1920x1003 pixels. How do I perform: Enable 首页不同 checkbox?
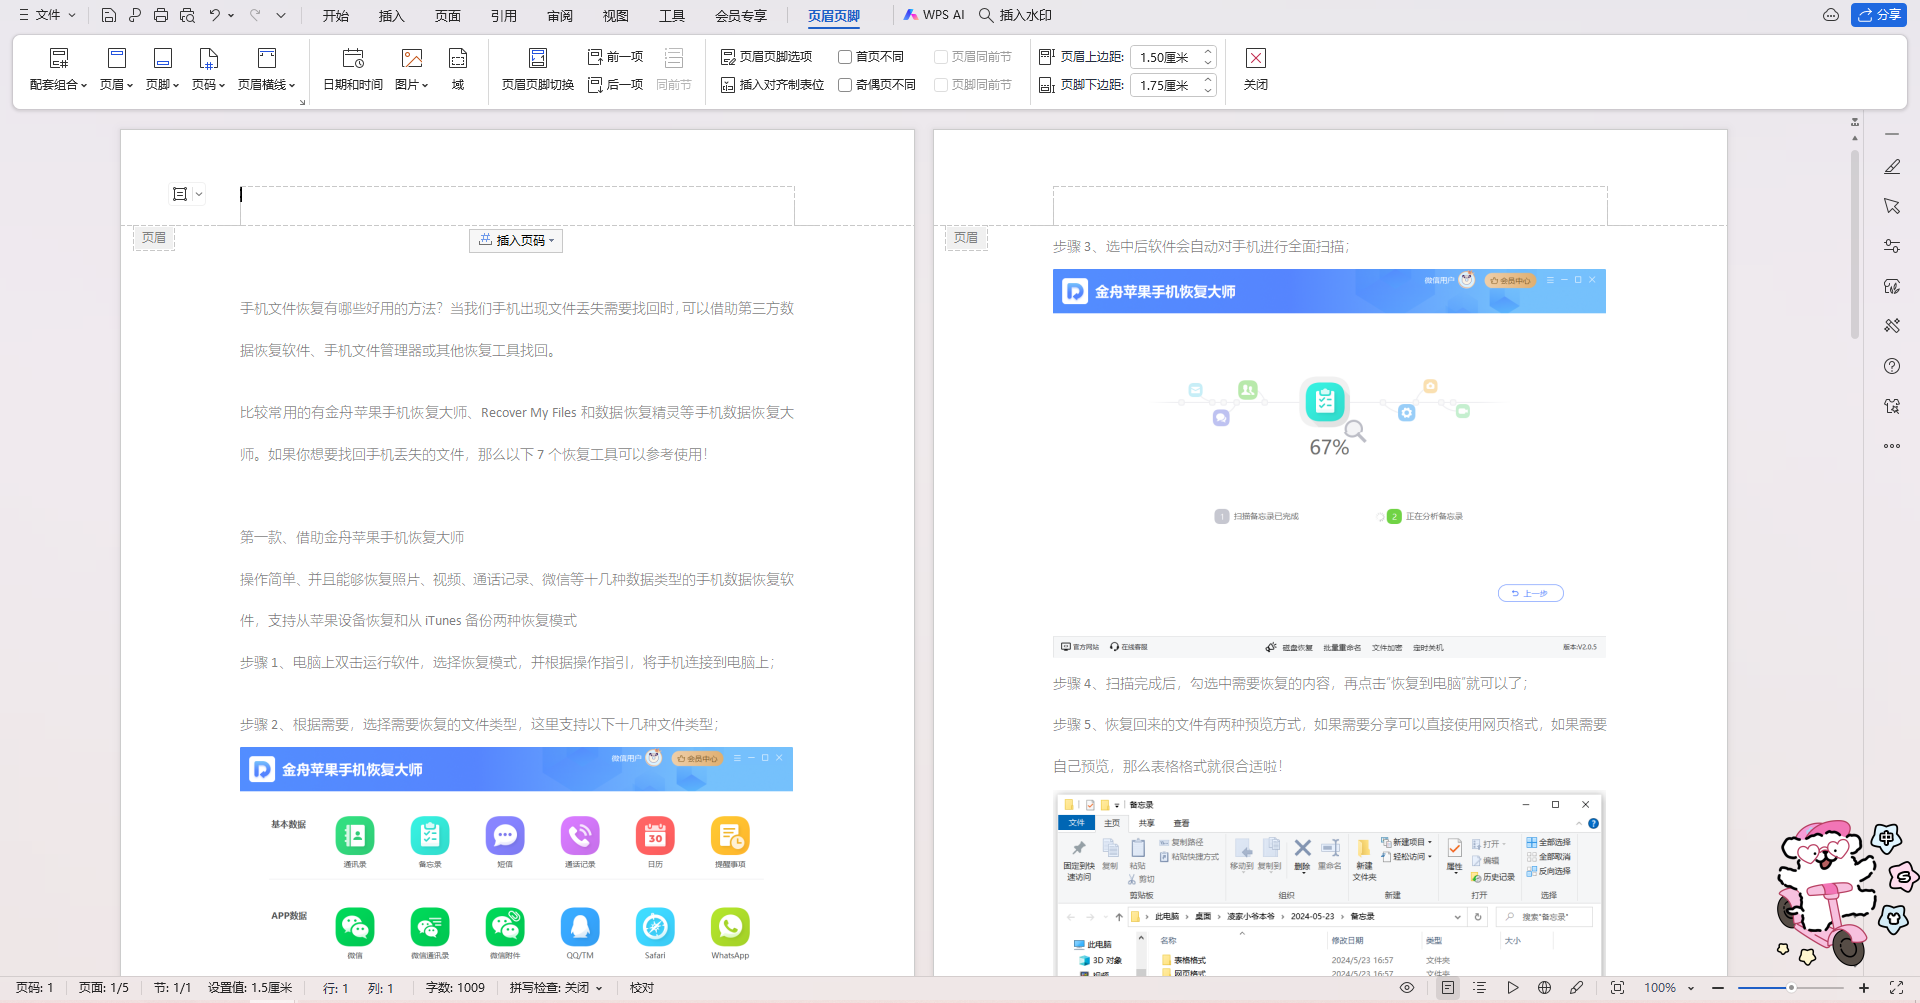click(845, 57)
